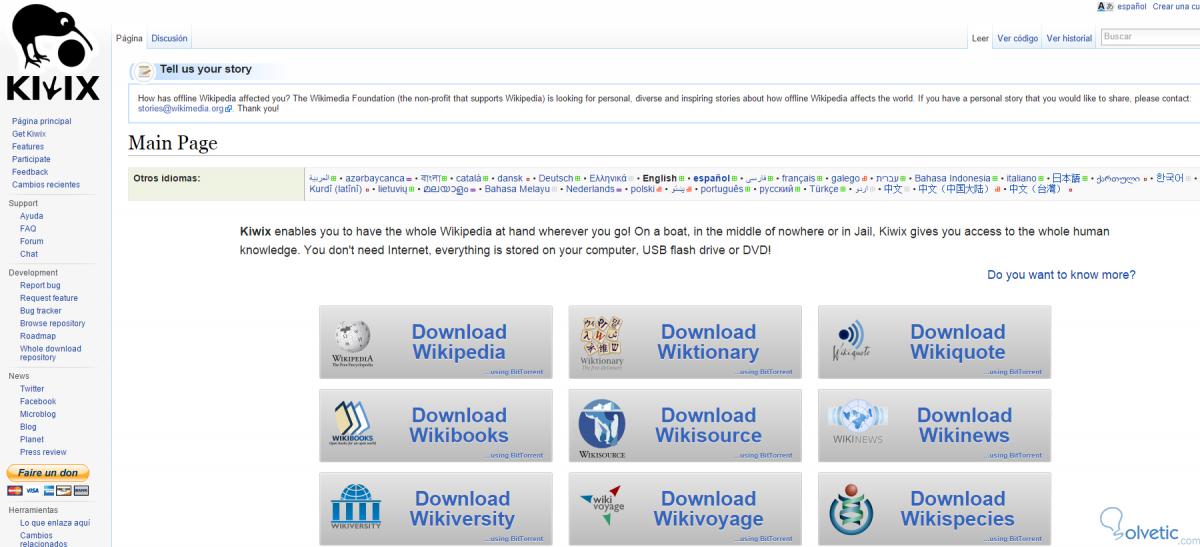Click the Download Wikisource button
Viewport: 1200px width, 547px height.
(x=685, y=425)
